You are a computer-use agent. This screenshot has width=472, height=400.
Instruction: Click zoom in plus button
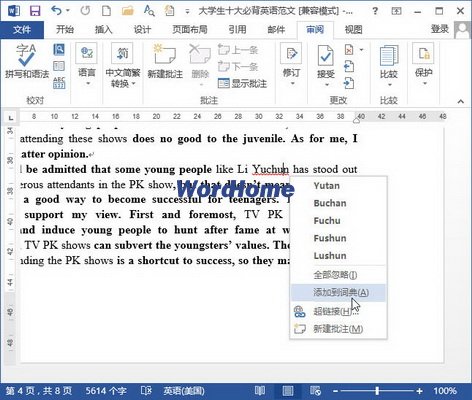[419, 391]
